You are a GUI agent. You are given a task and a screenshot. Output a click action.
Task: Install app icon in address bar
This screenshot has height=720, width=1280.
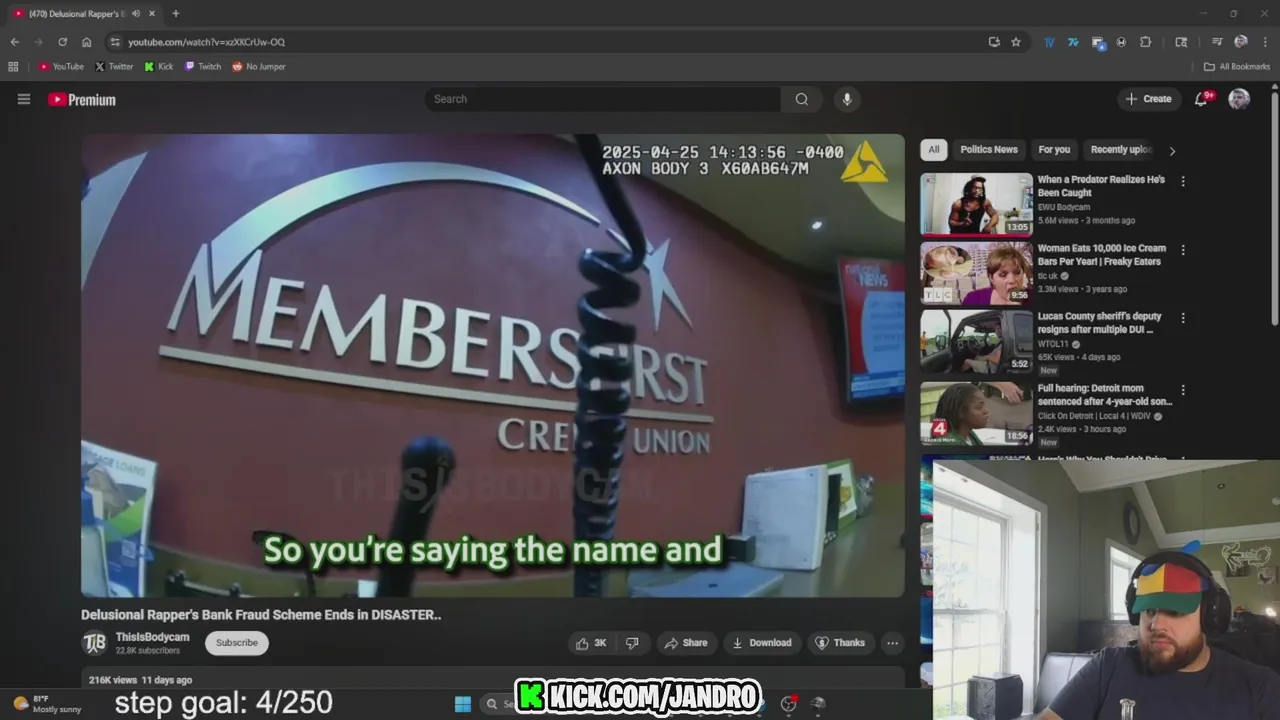click(994, 42)
